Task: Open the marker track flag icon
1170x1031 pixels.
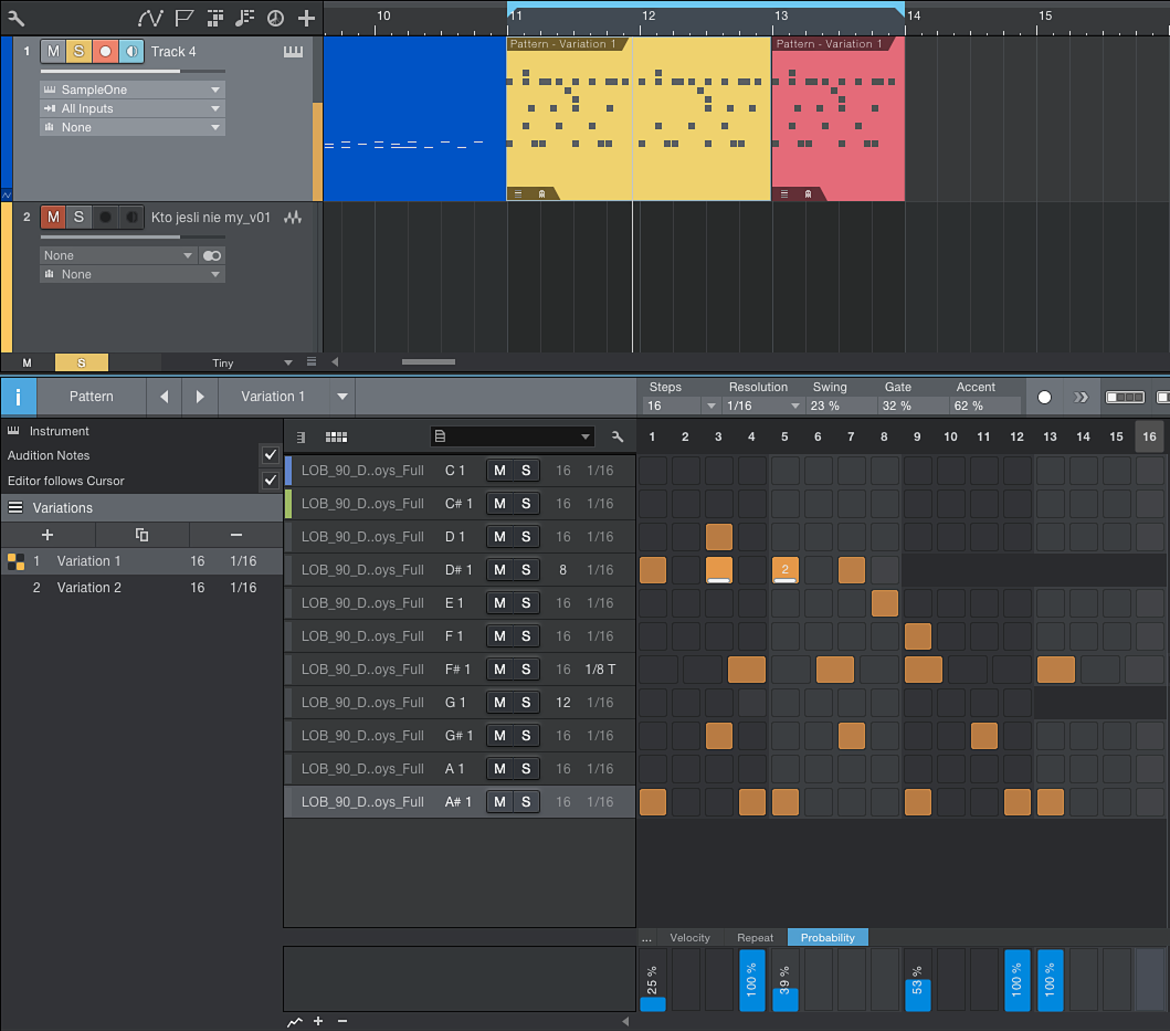Action: coord(184,18)
